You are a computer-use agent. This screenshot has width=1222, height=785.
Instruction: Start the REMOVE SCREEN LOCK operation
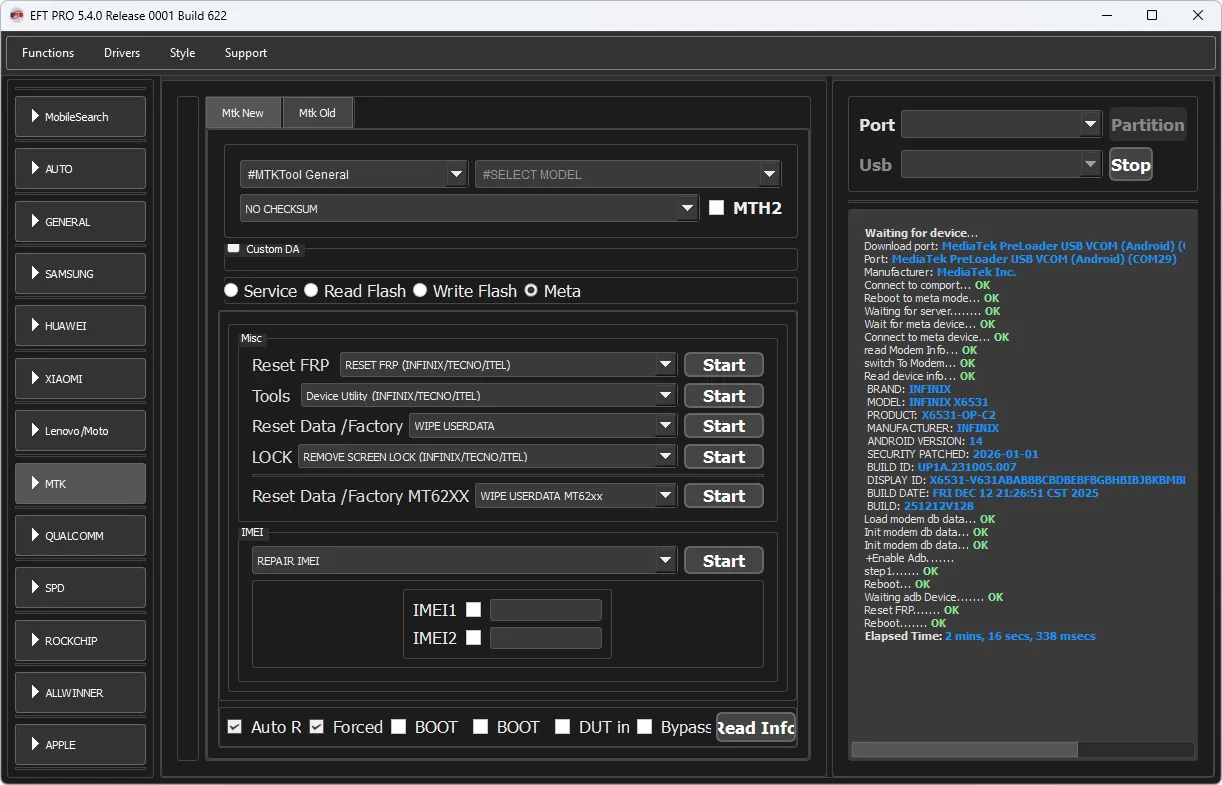[x=723, y=457]
